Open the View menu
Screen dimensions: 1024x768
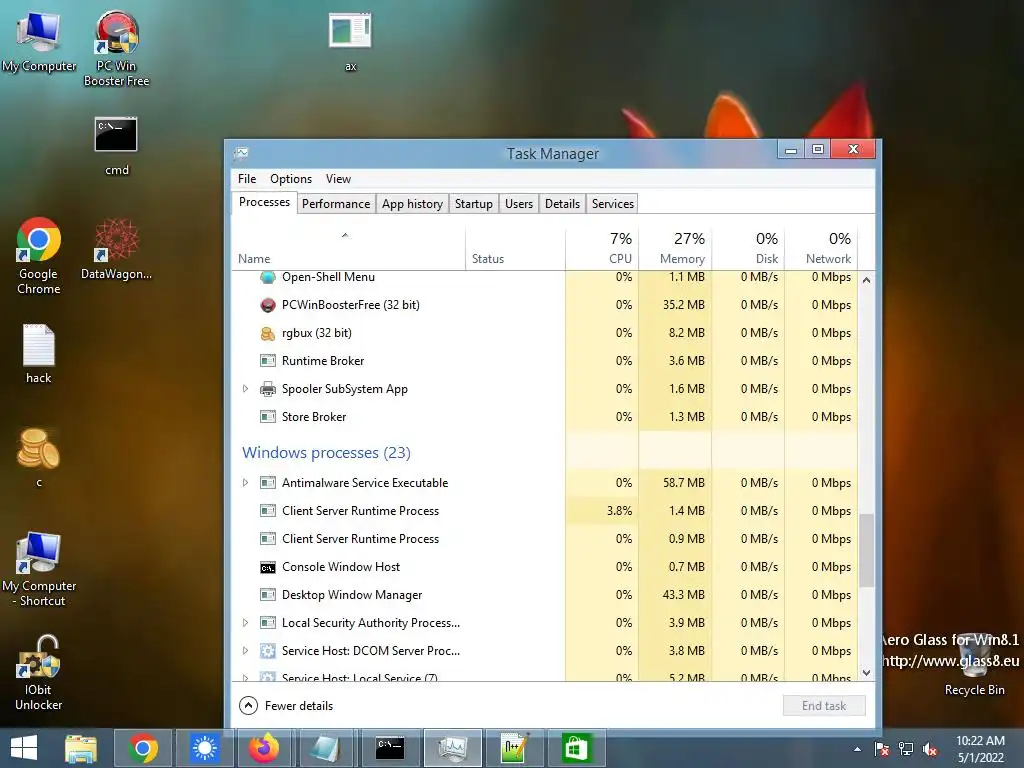pos(338,179)
